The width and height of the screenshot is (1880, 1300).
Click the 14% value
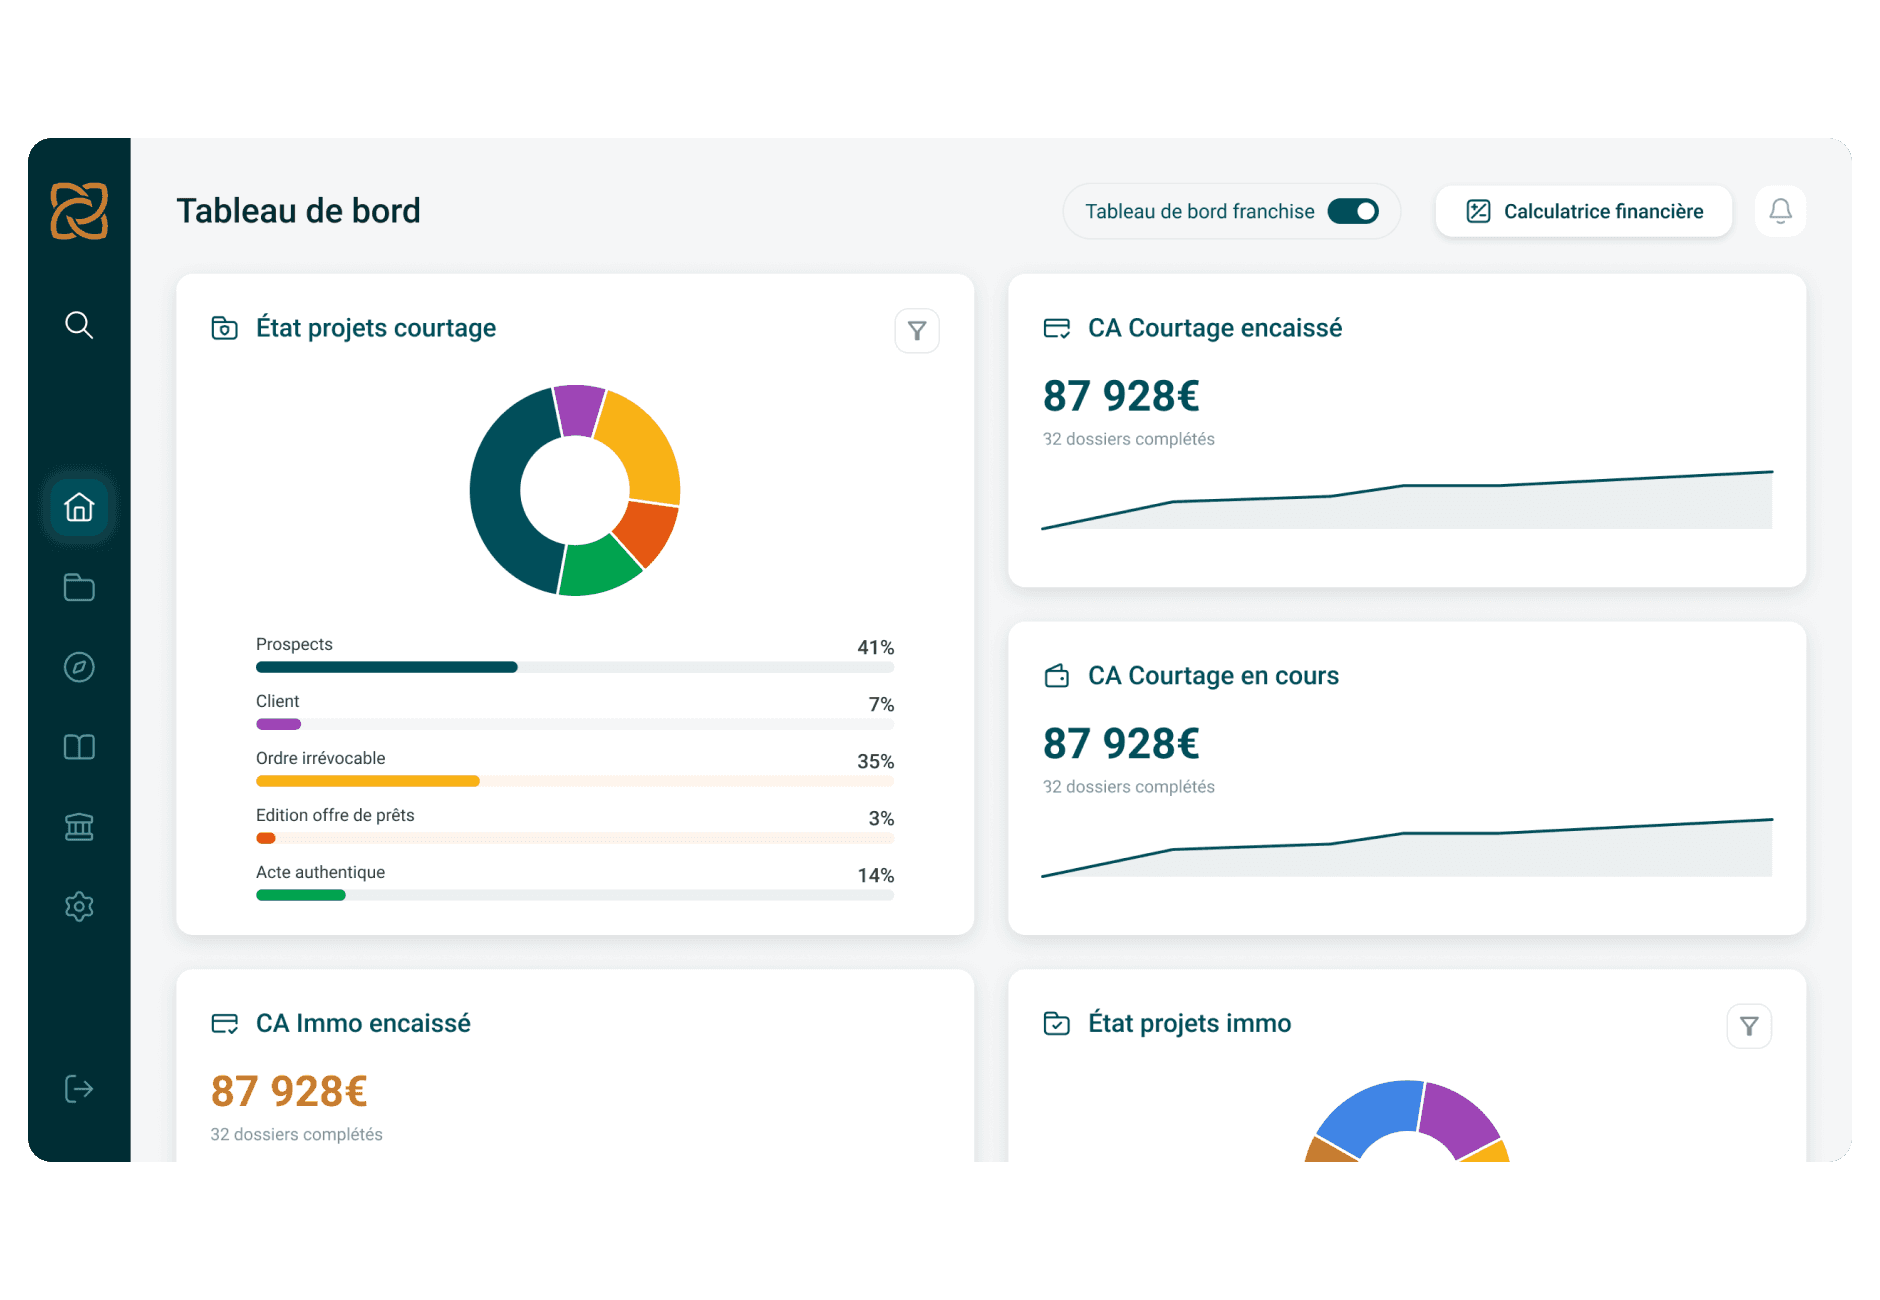coord(876,875)
